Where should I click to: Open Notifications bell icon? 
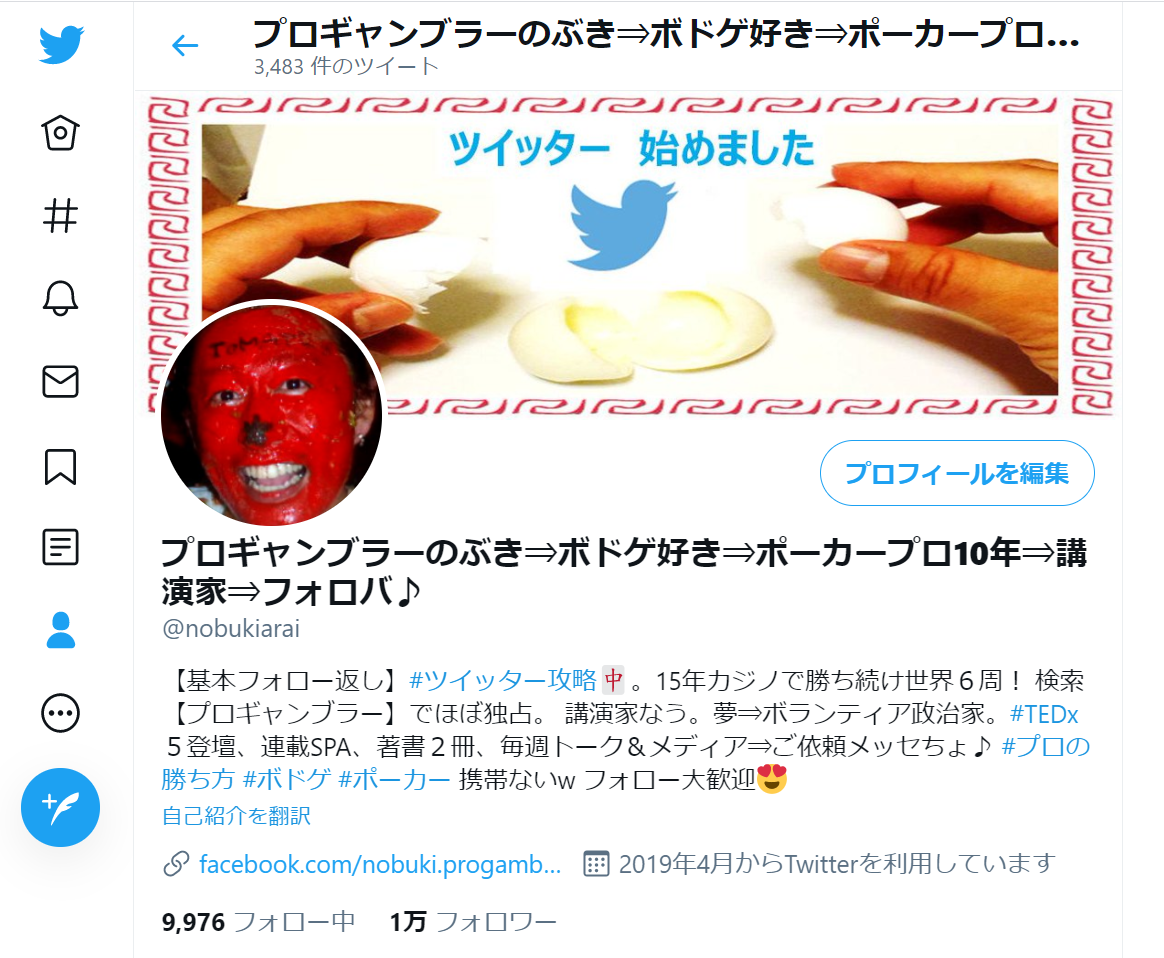(60, 298)
